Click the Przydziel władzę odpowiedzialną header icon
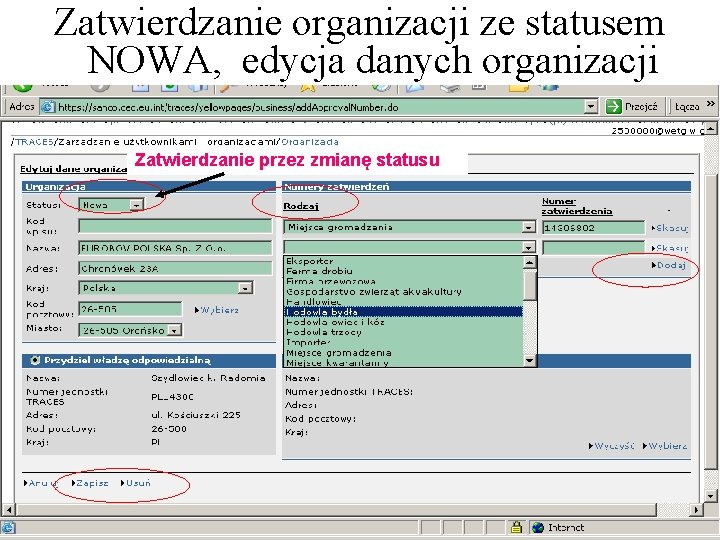The height and width of the screenshot is (540, 720). (35, 360)
